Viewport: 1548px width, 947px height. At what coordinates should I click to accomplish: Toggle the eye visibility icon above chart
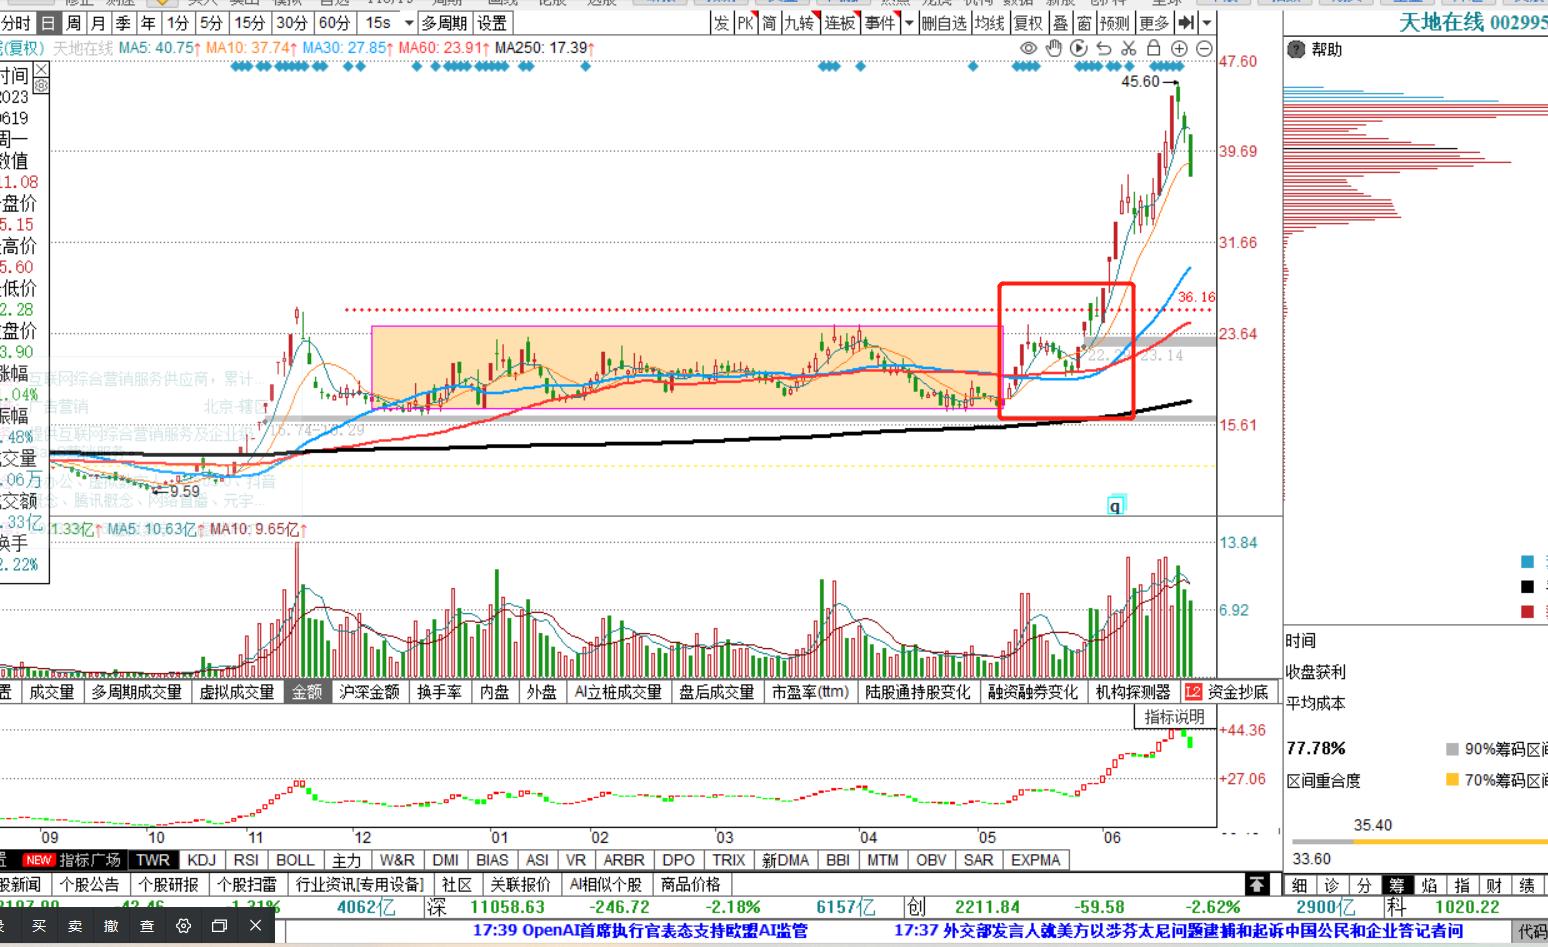(1028, 48)
